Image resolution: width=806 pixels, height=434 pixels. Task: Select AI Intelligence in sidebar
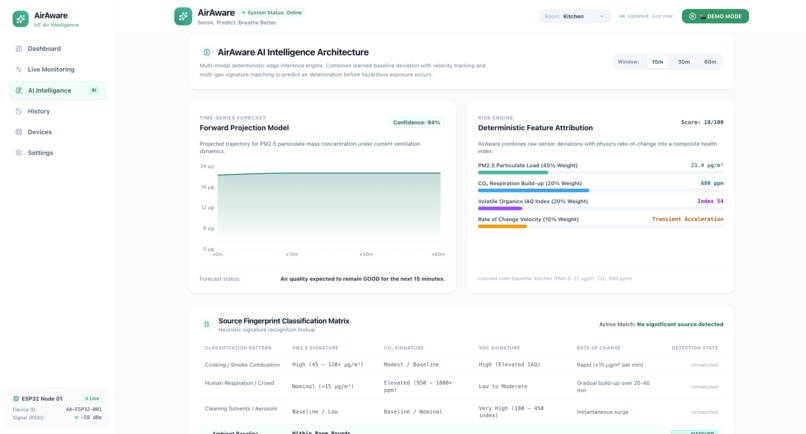[58, 91]
